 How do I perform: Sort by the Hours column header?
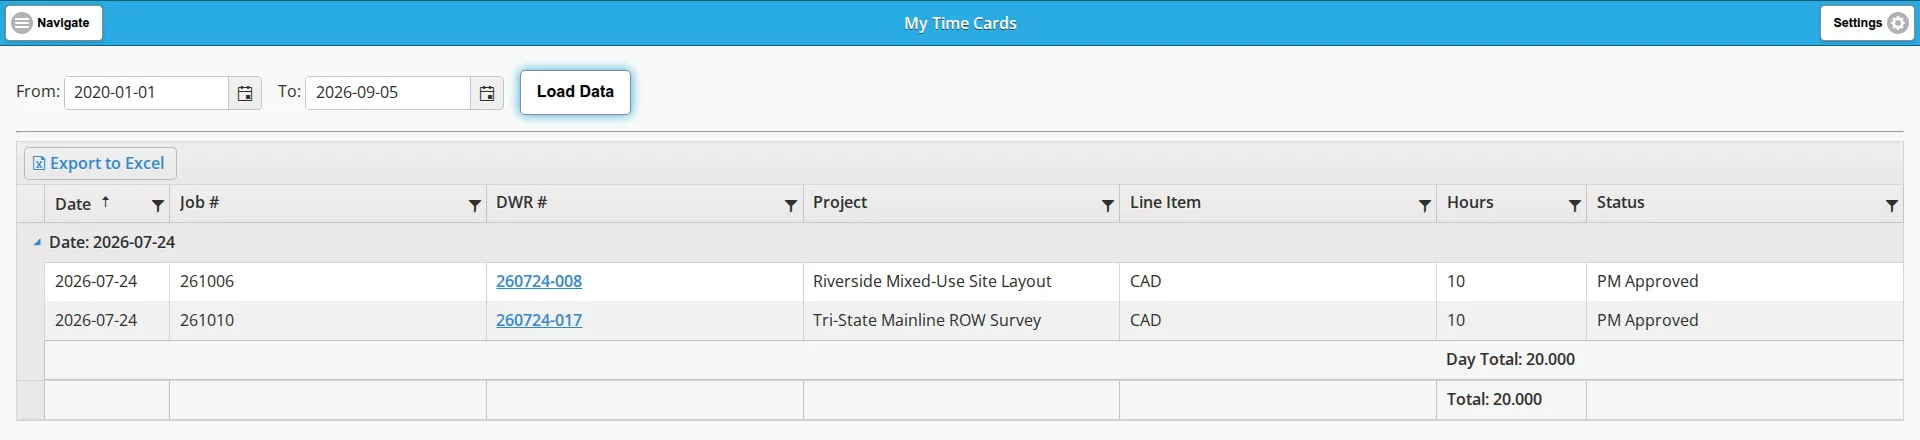click(1470, 202)
